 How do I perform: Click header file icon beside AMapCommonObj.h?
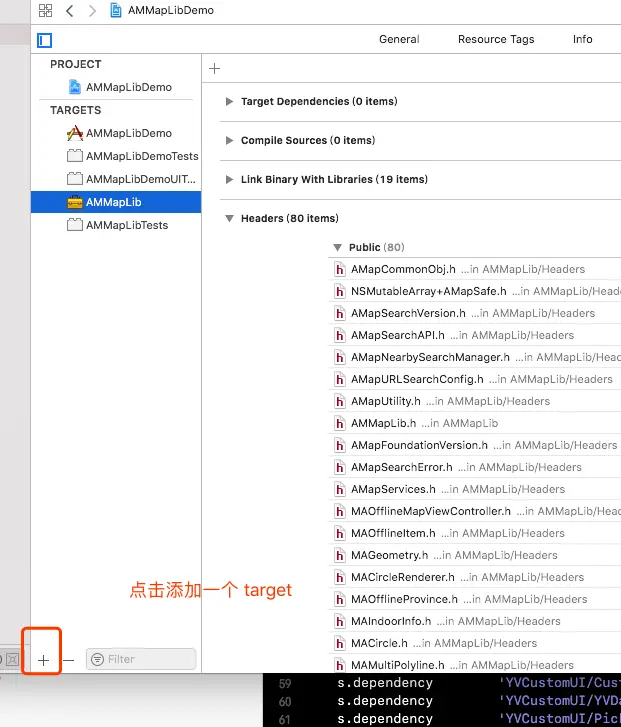pos(340,269)
